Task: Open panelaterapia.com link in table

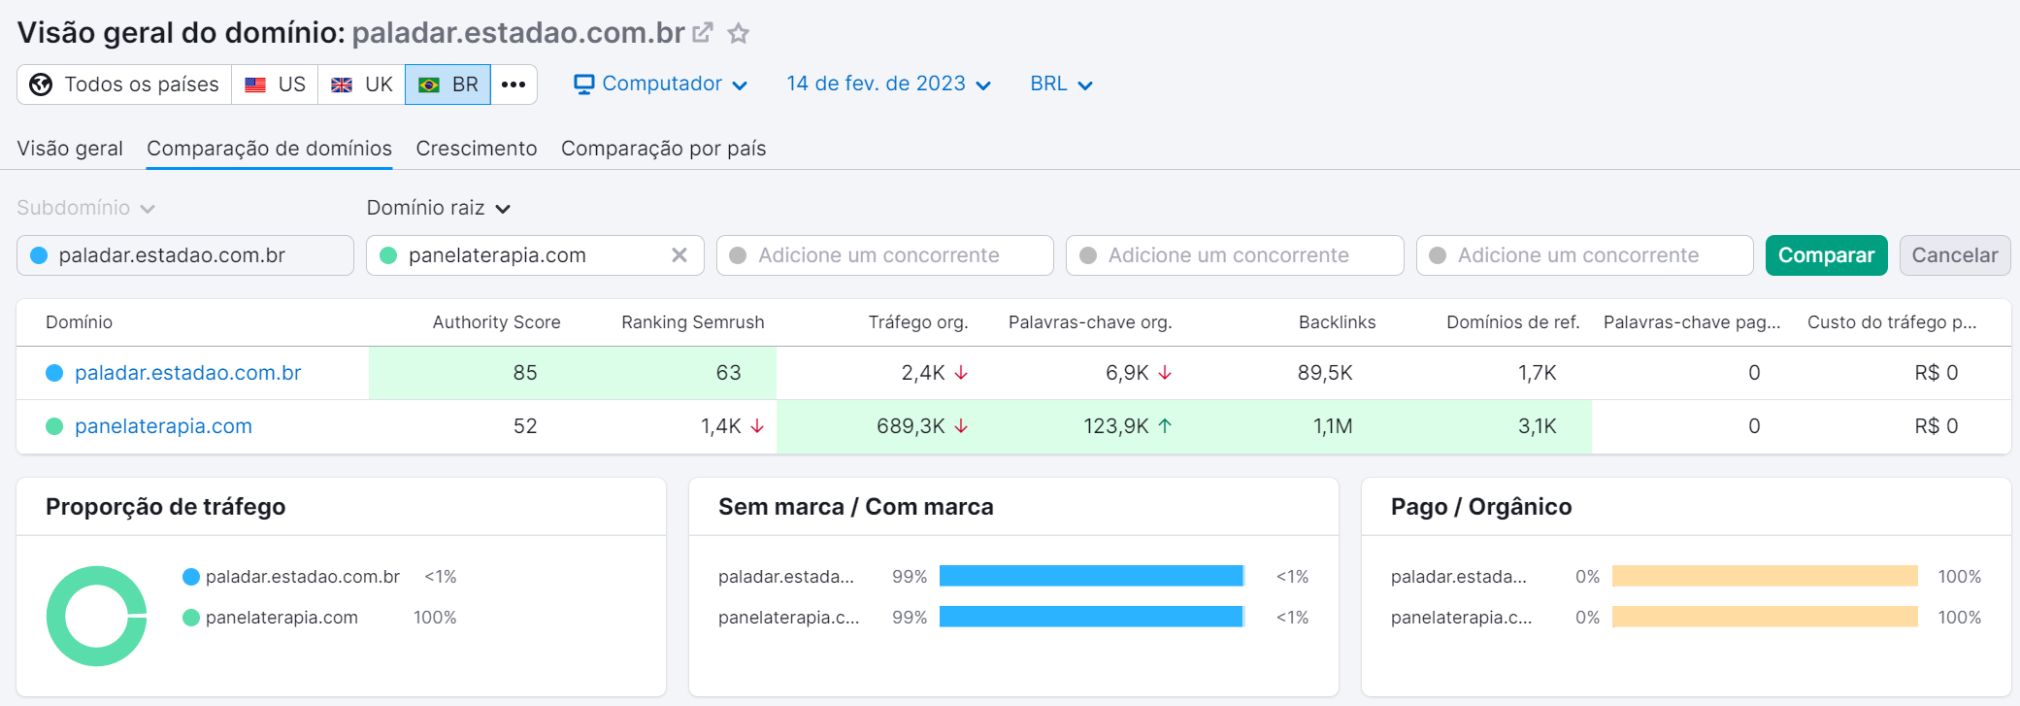Action: pos(163,426)
